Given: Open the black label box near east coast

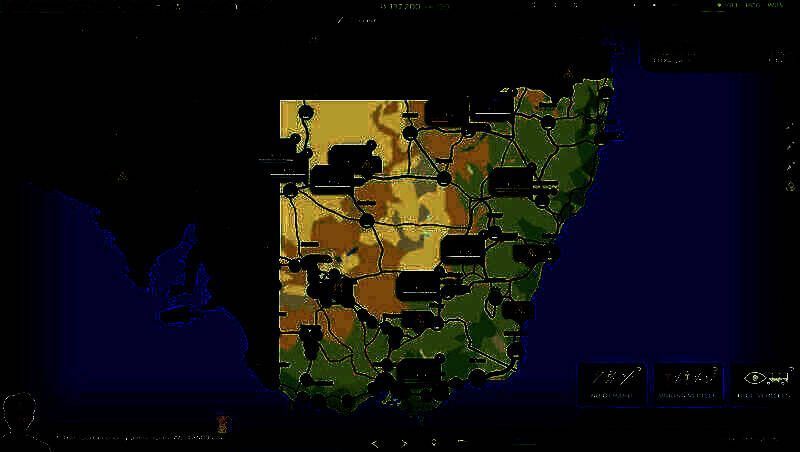Looking at the screenshot, I should [x=510, y=180].
